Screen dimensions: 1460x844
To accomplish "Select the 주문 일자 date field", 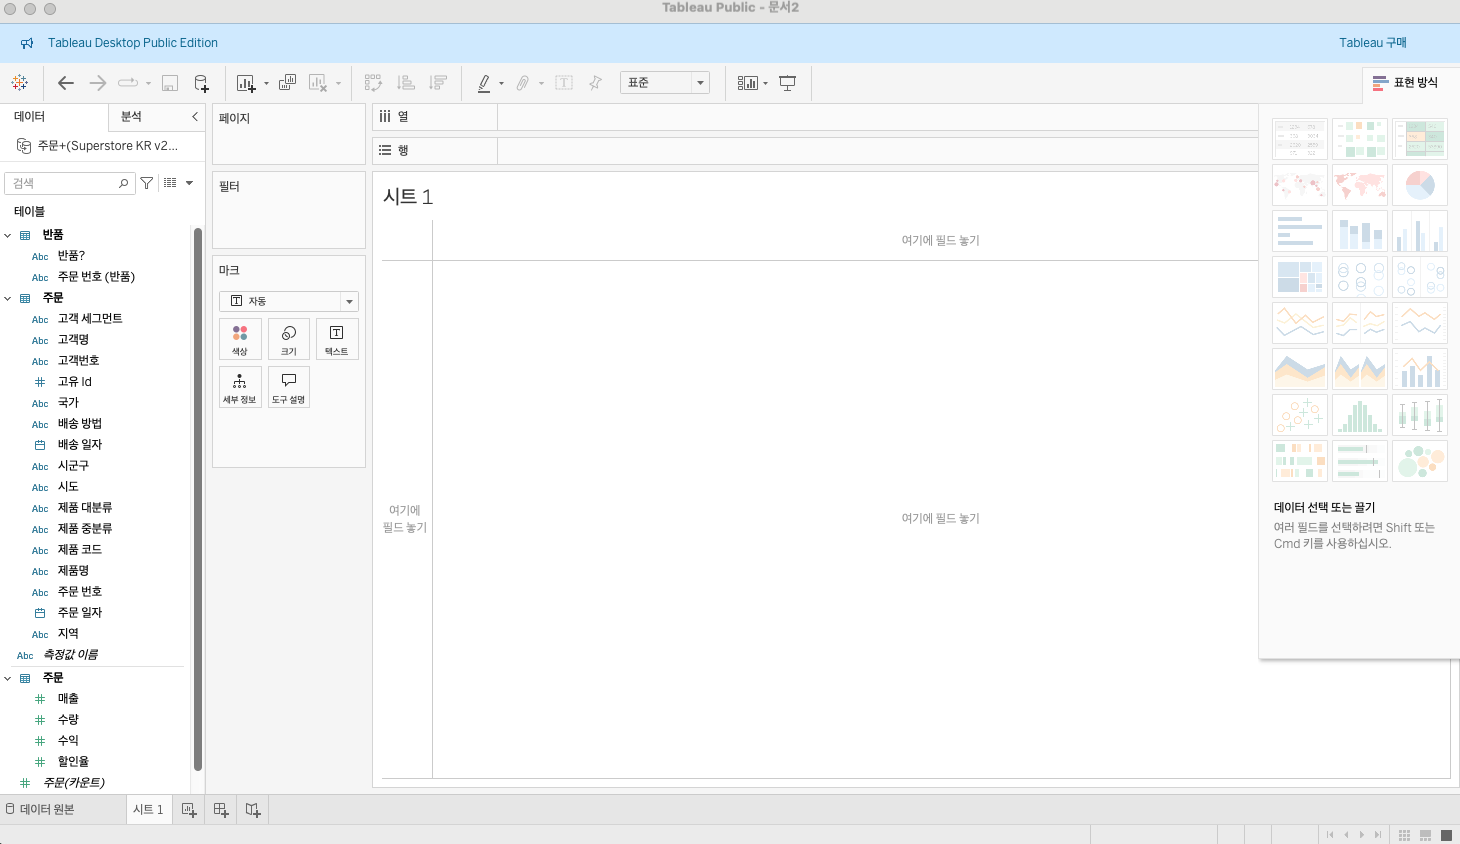I will pyautogui.click(x=80, y=613).
